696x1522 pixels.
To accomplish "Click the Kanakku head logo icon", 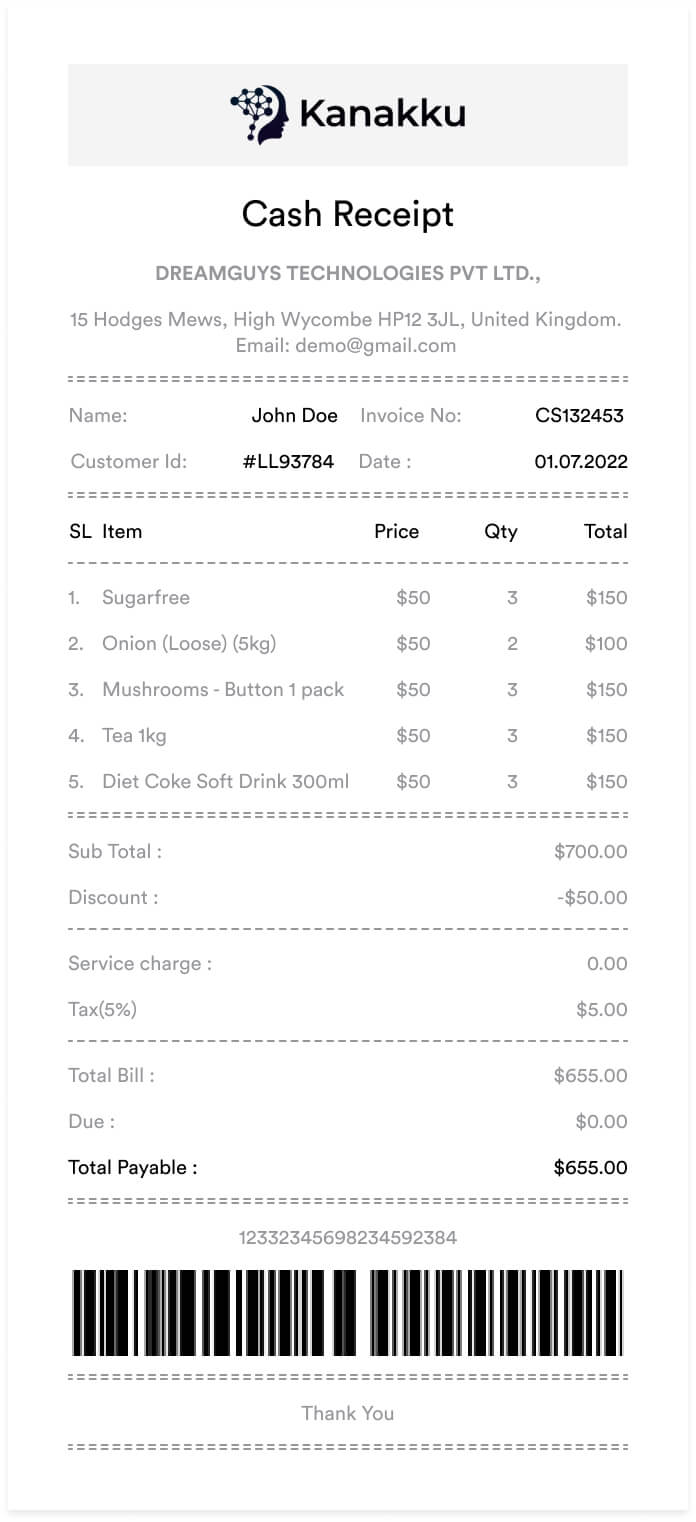I will (259, 114).
